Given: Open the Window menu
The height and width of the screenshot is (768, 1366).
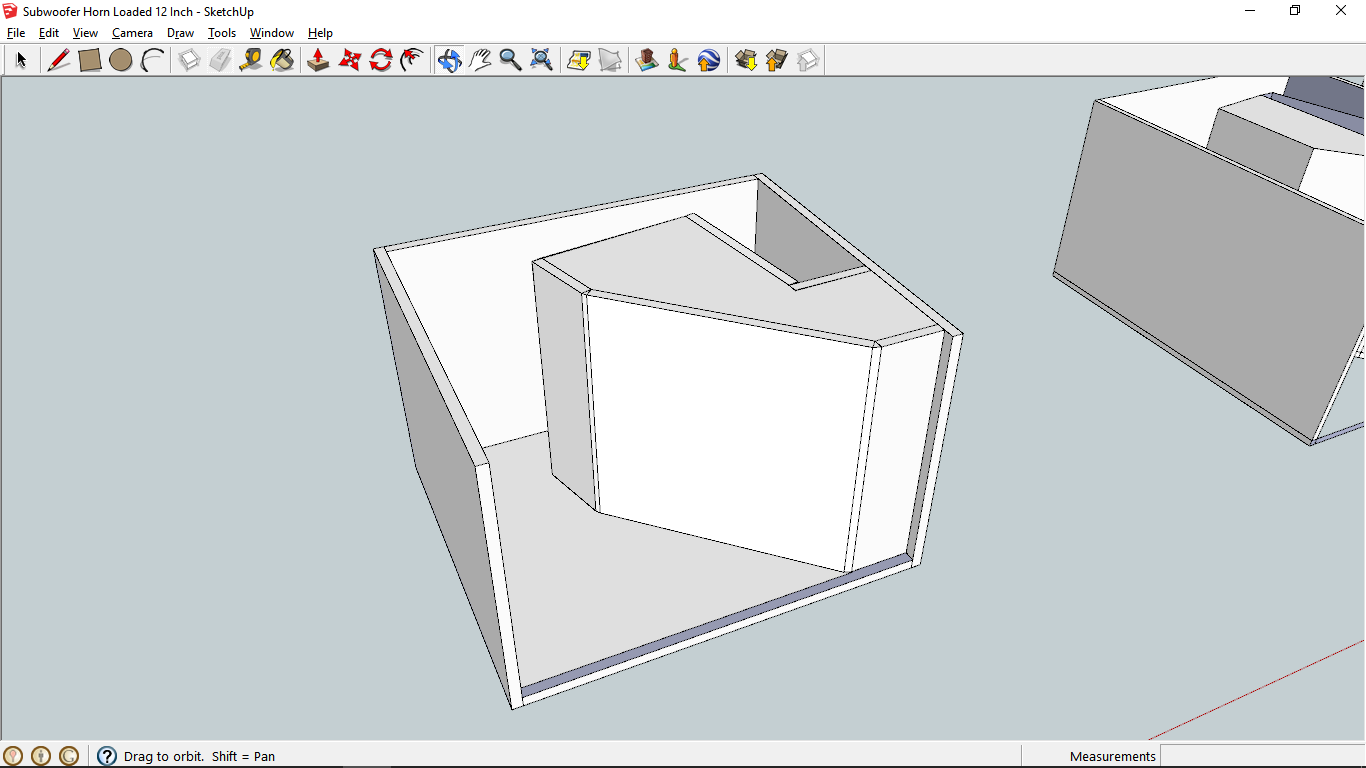Looking at the screenshot, I should pyautogui.click(x=272, y=33).
